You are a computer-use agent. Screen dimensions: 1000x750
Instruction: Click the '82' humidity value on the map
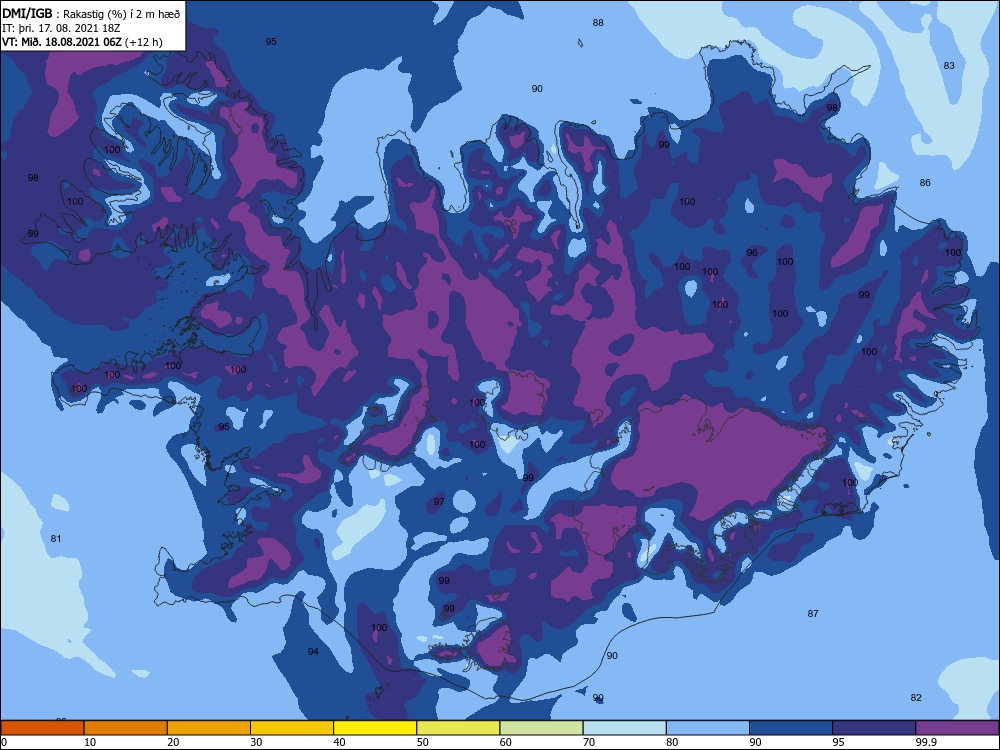point(916,697)
